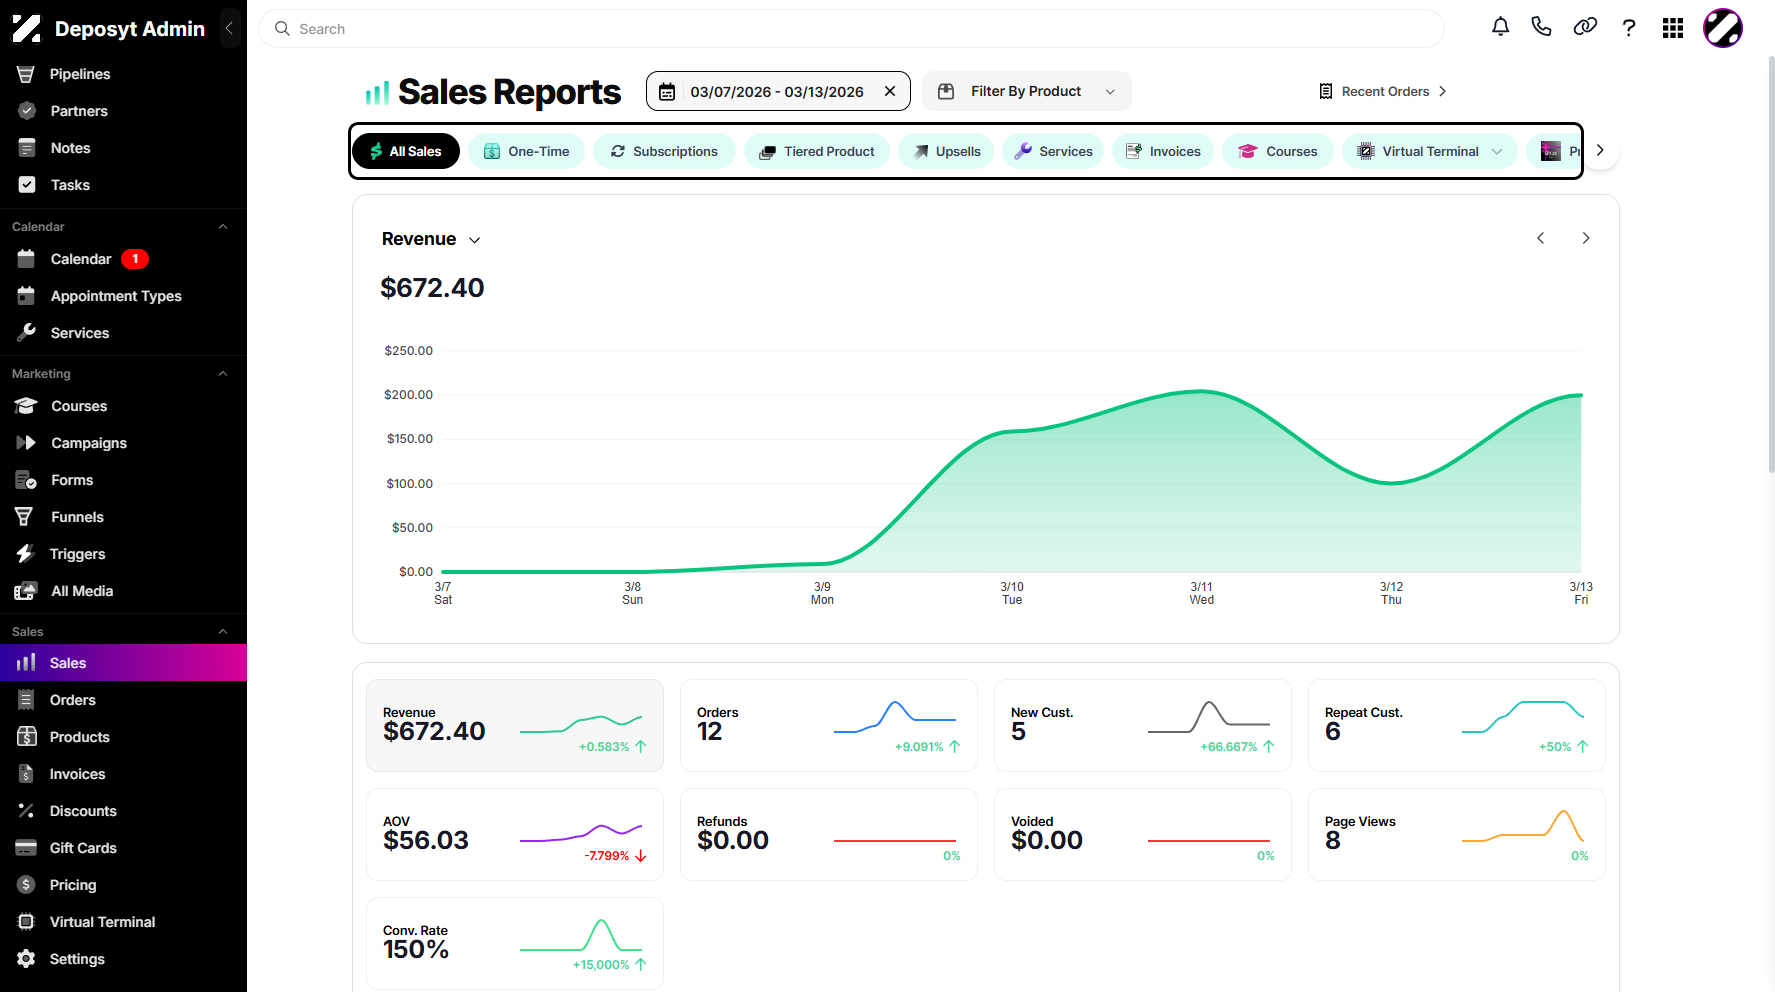This screenshot has height=992, width=1775.
Task: Switch to the One-Time tab
Action: pyautogui.click(x=526, y=151)
